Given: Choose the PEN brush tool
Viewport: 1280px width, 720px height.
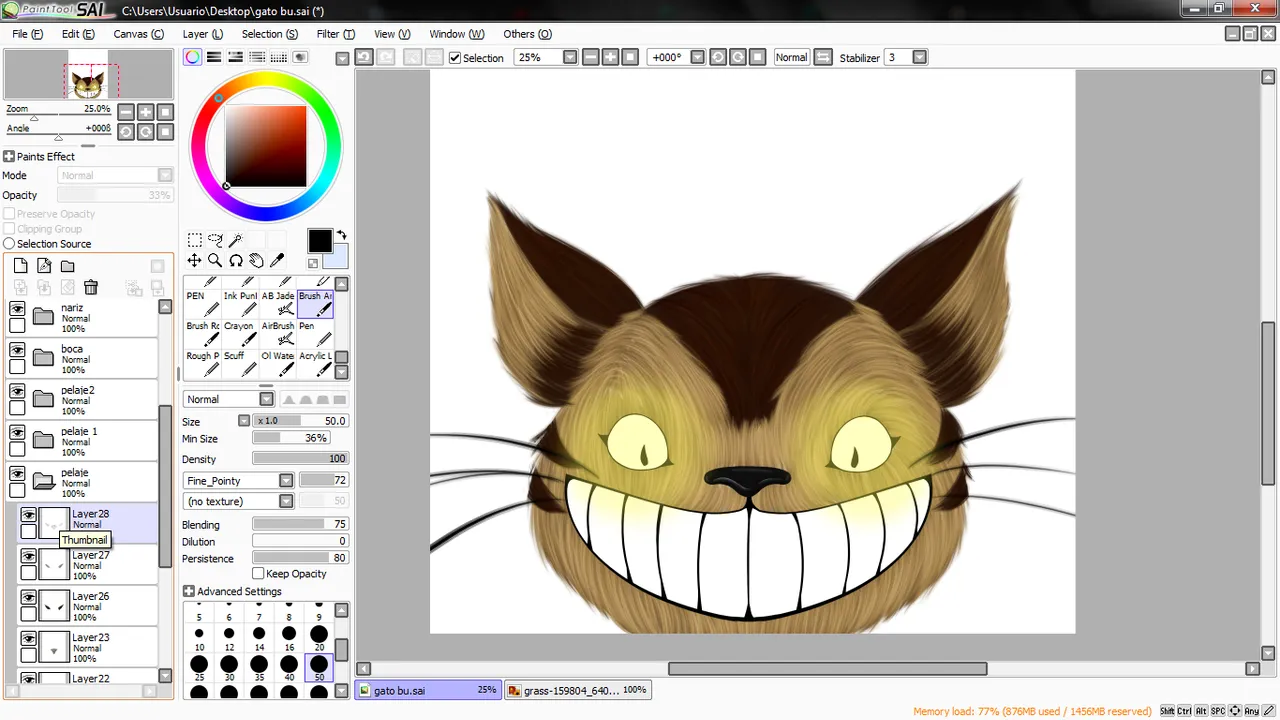Looking at the screenshot, I should [201, 302].
